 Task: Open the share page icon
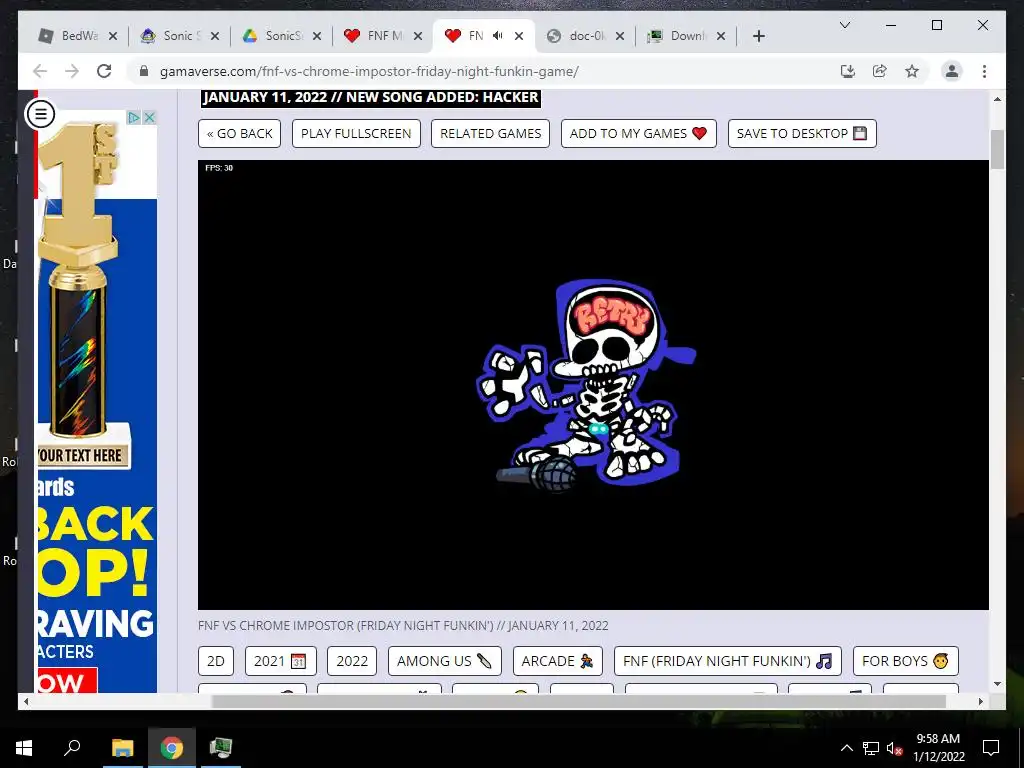tap(880, 71)
